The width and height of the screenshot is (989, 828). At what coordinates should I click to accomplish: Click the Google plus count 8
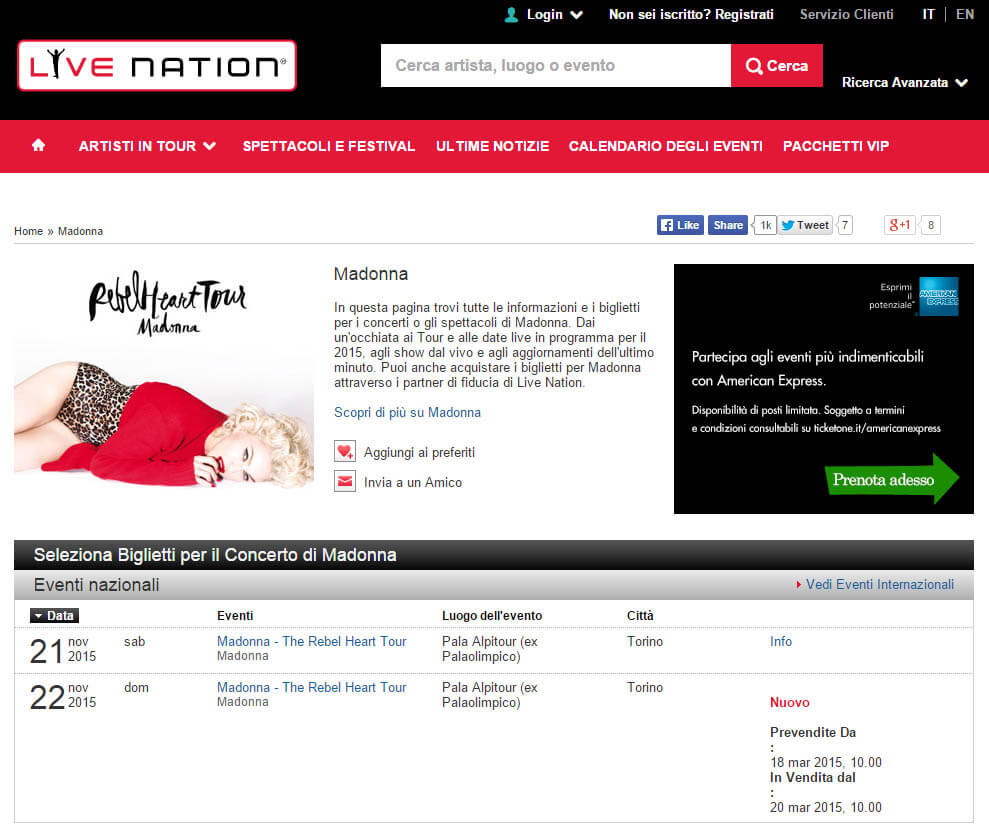[930, 225]
